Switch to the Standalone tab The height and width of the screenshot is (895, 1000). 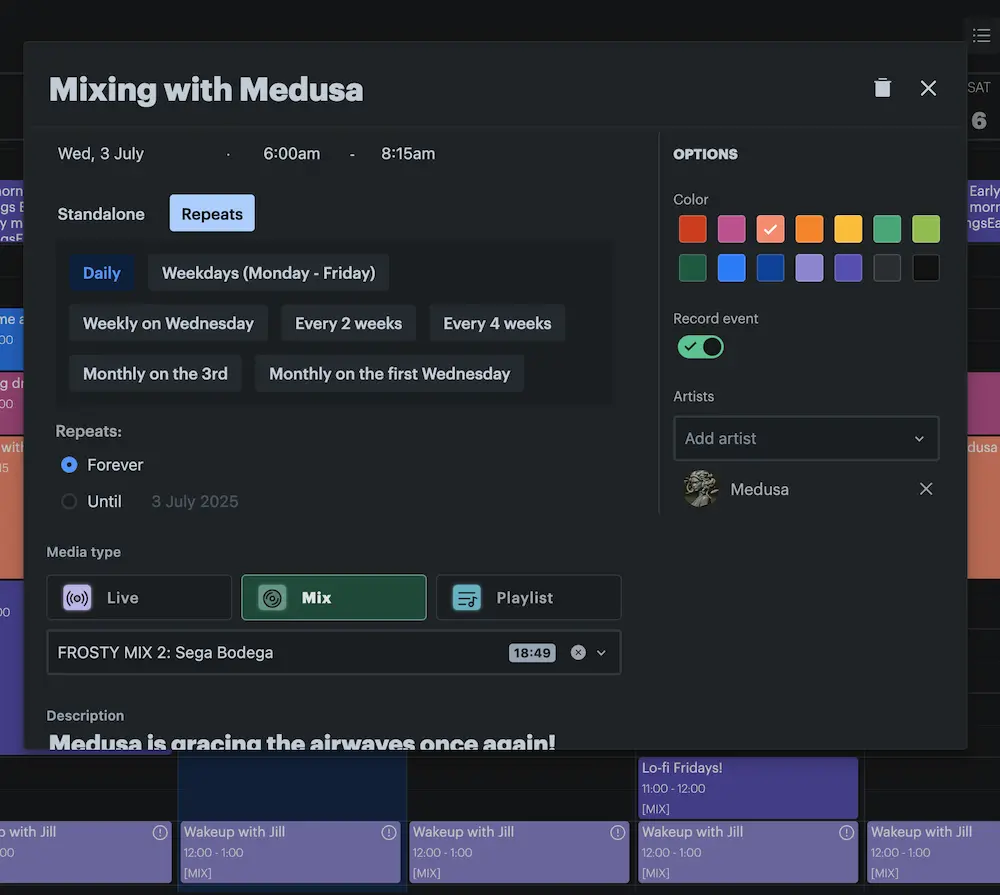click(101, 214)
